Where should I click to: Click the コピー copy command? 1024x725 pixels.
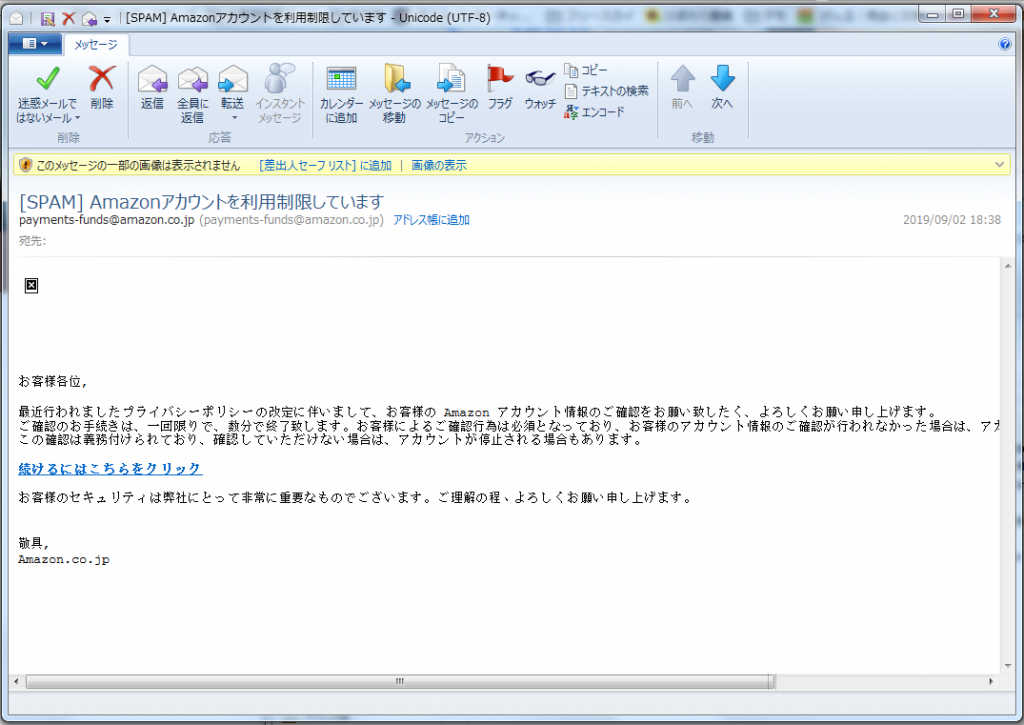586,70
